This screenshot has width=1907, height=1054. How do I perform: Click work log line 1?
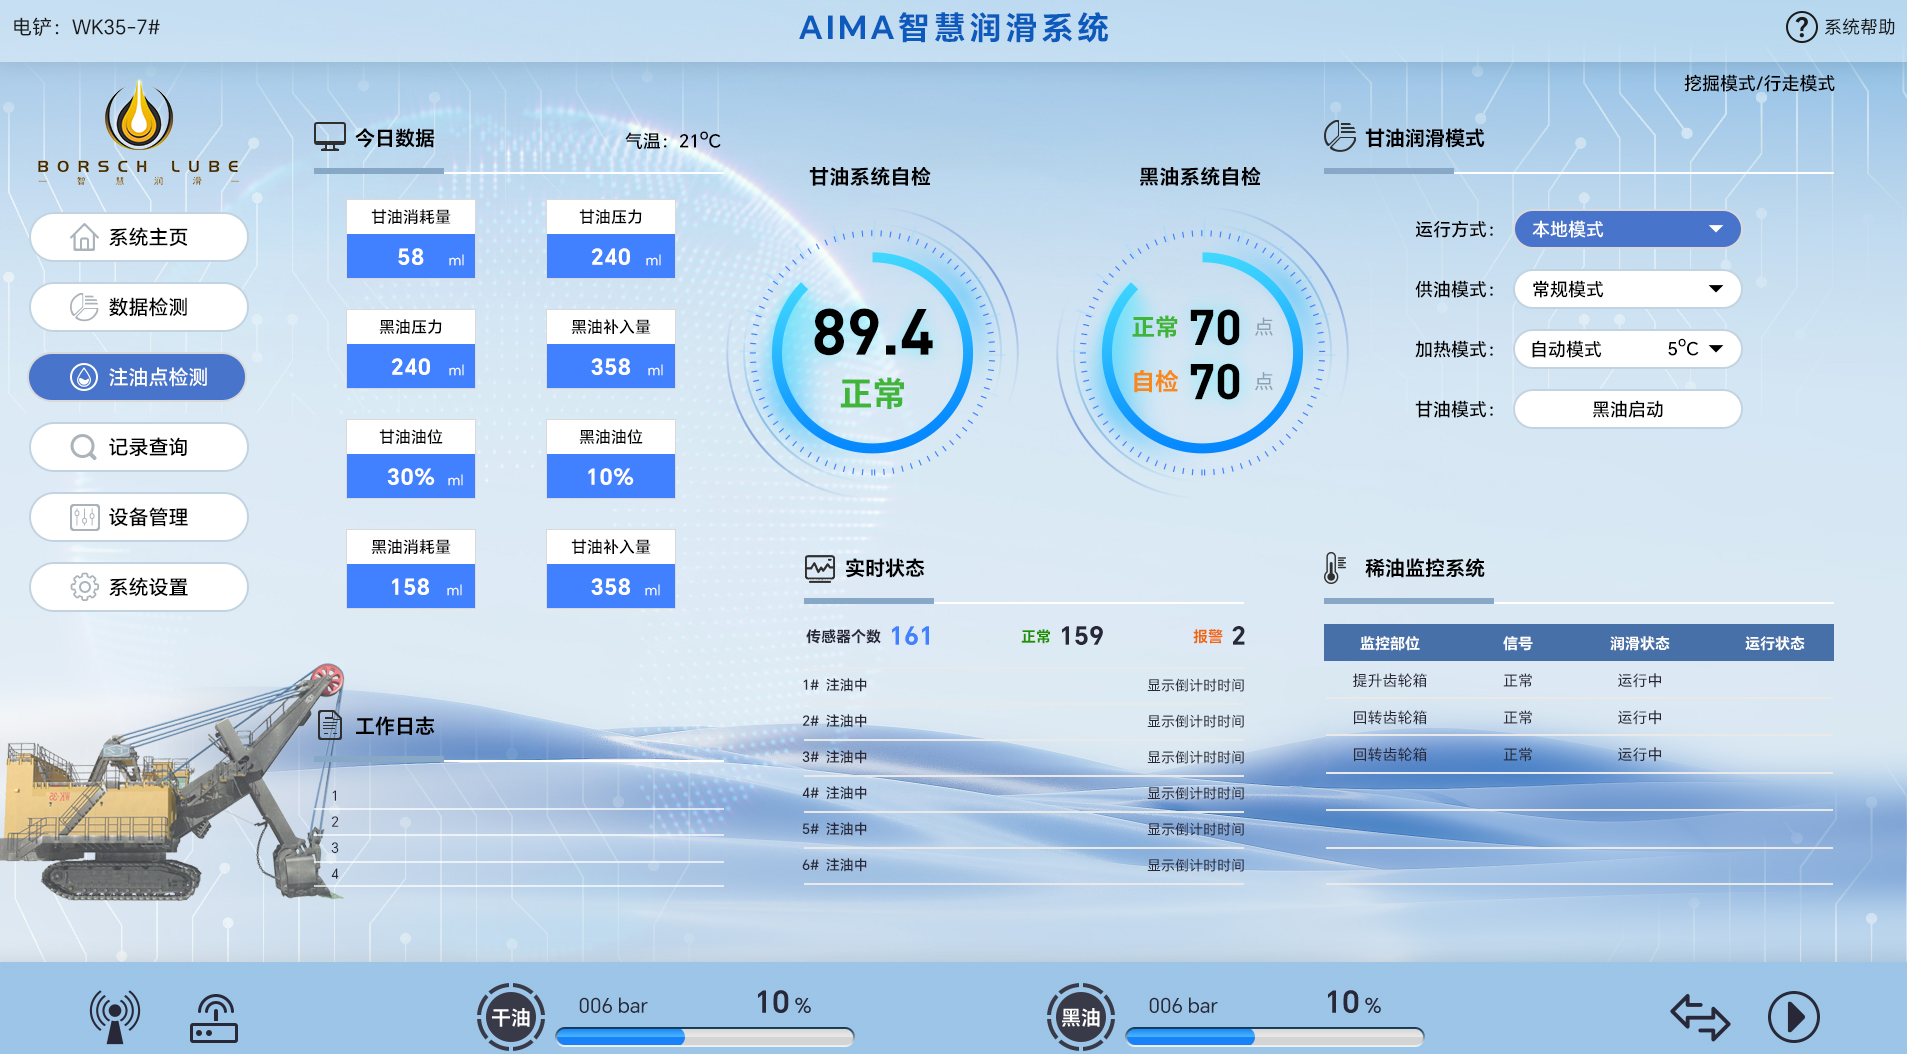tap(519, 796)
